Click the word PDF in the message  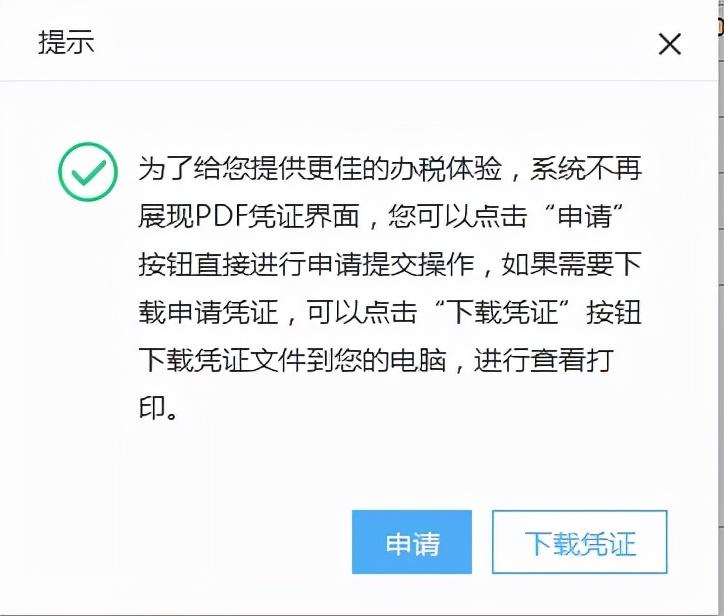pyautogui.click(x=222, y=217)
